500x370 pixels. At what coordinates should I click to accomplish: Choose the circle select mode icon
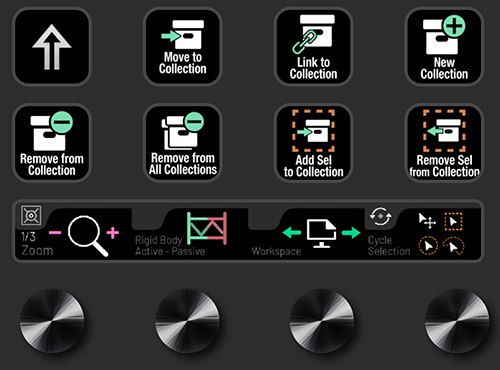428,246
